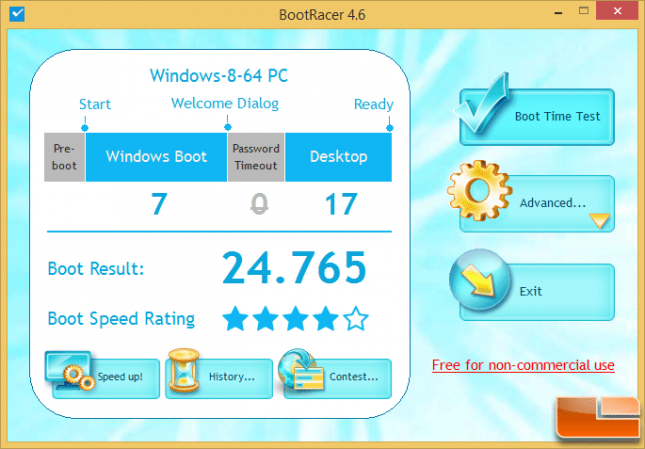Click the Boot Speed Rating label
The height and width of the screenshot is (449, 645).
121,319
